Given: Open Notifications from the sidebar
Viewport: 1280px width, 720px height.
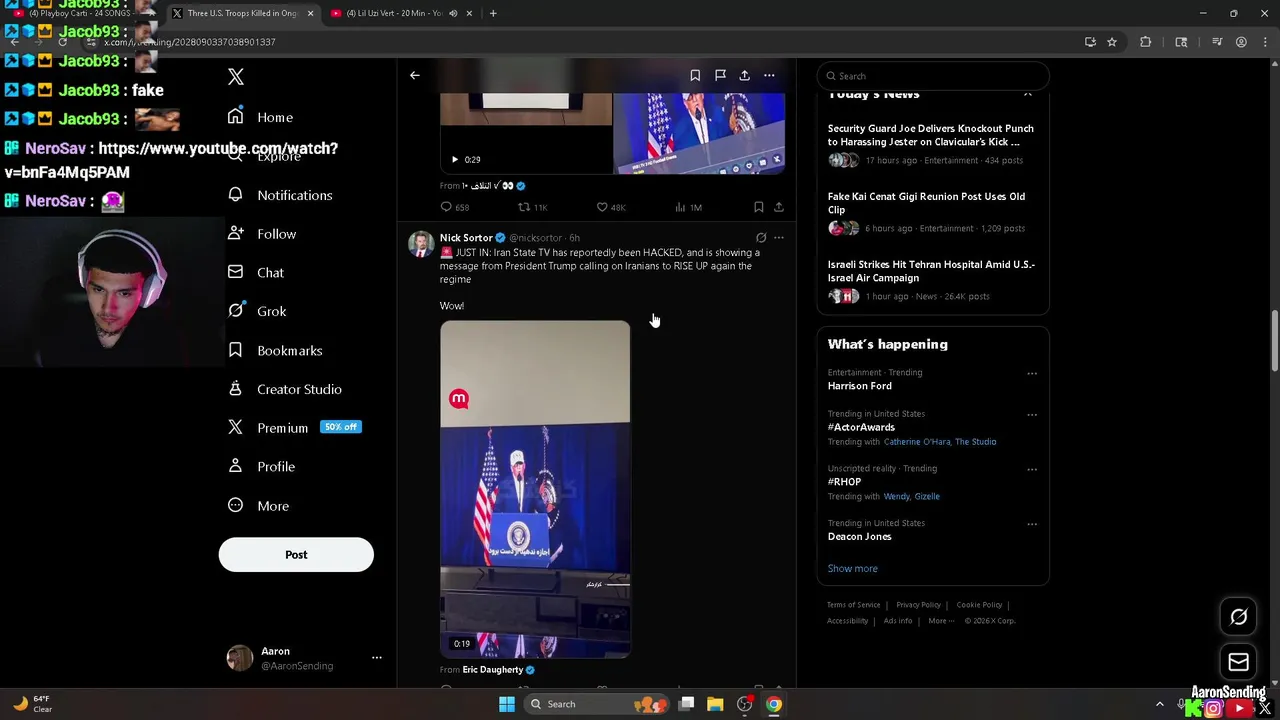Looking at the screenshot, I should coord(280,195).
